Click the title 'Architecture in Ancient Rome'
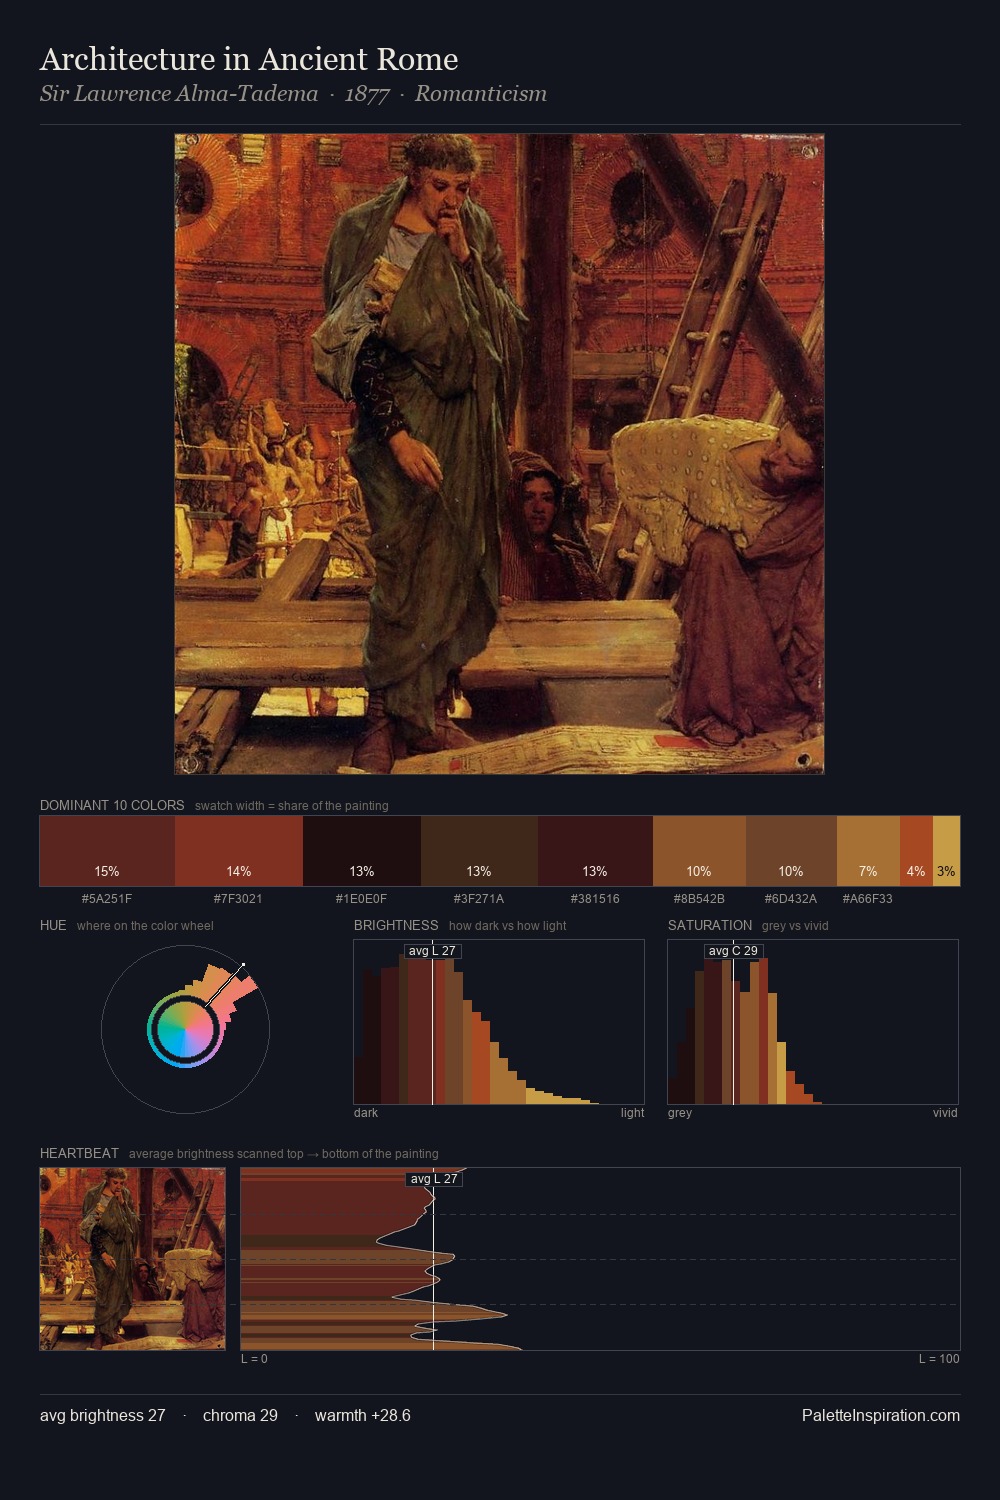Image resolution: width=1000 pixels, height=1500 pixels. point(249,59)
